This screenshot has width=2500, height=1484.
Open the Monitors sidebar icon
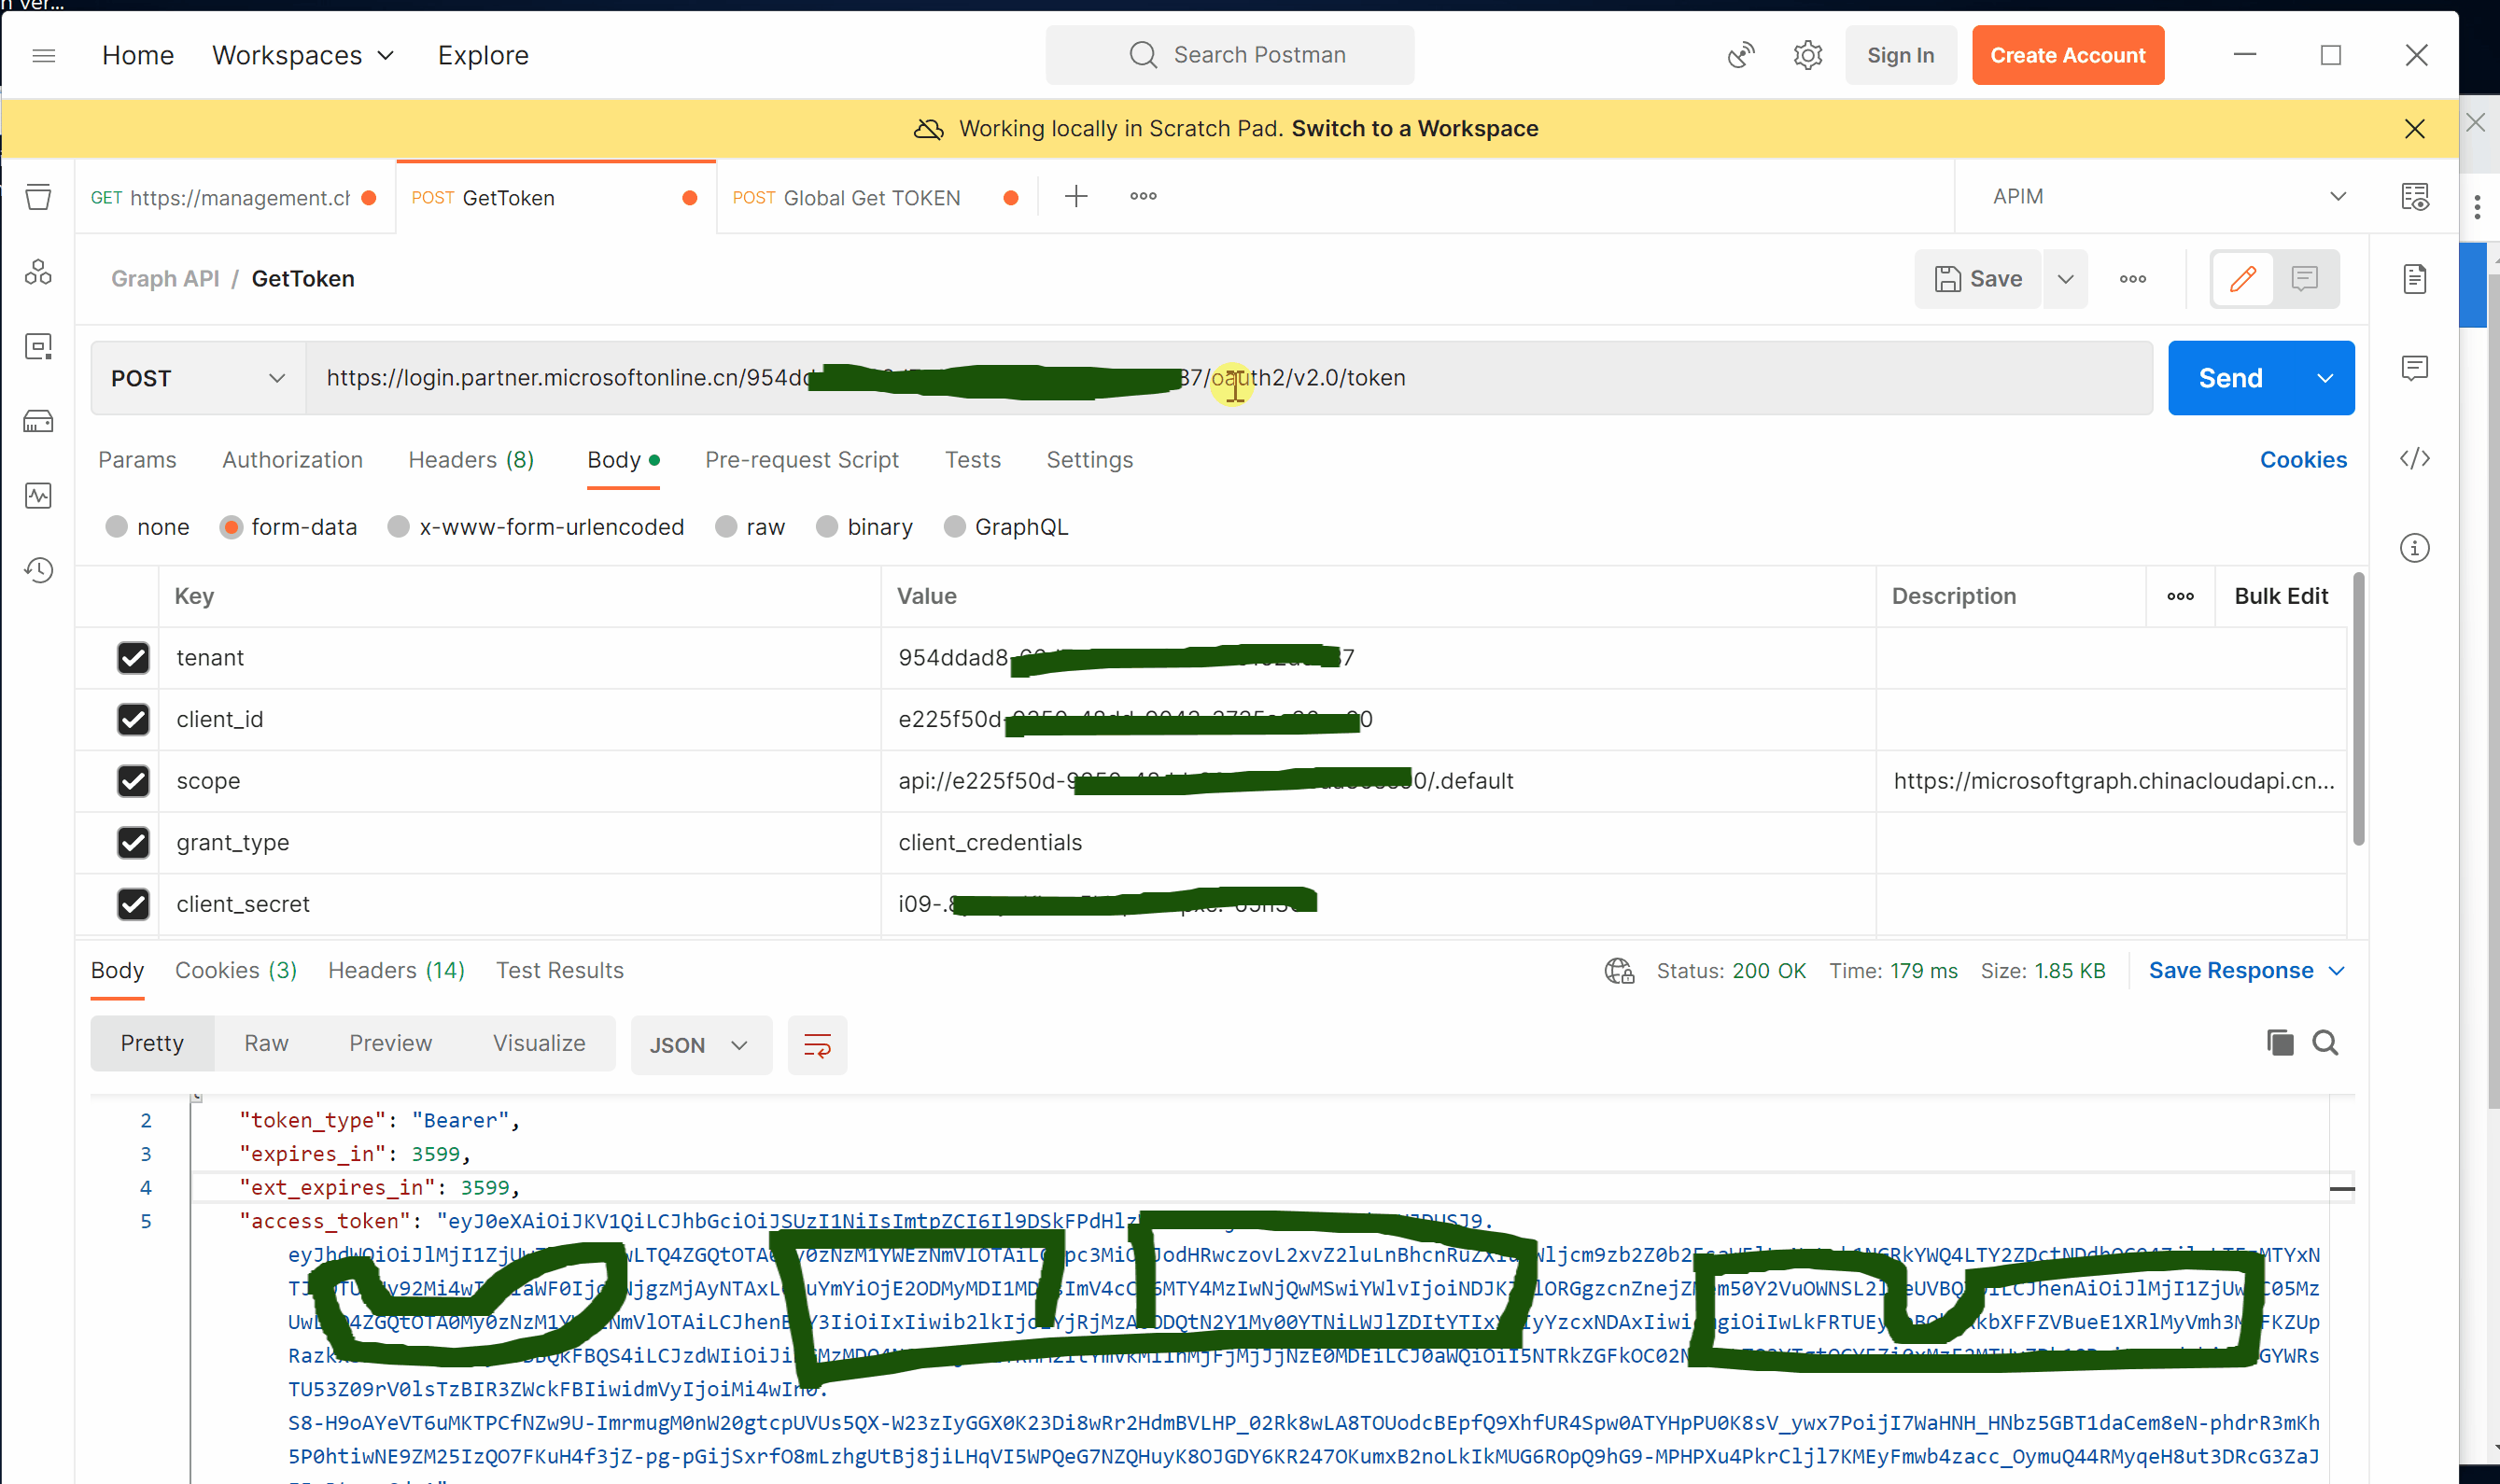[x=38, y=496]
